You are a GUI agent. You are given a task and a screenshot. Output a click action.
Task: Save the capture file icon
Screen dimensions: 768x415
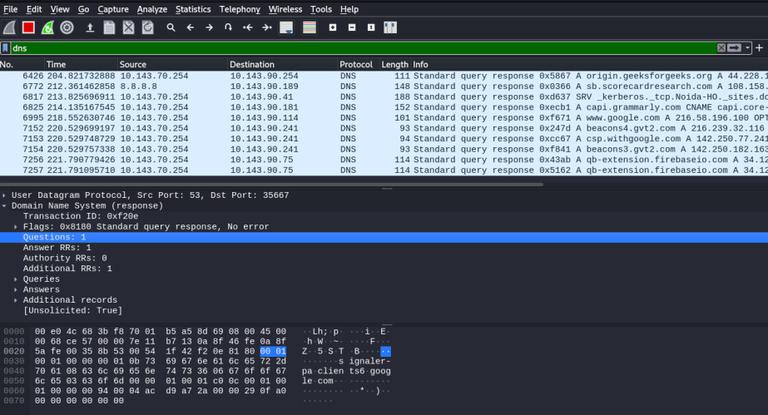109,28
